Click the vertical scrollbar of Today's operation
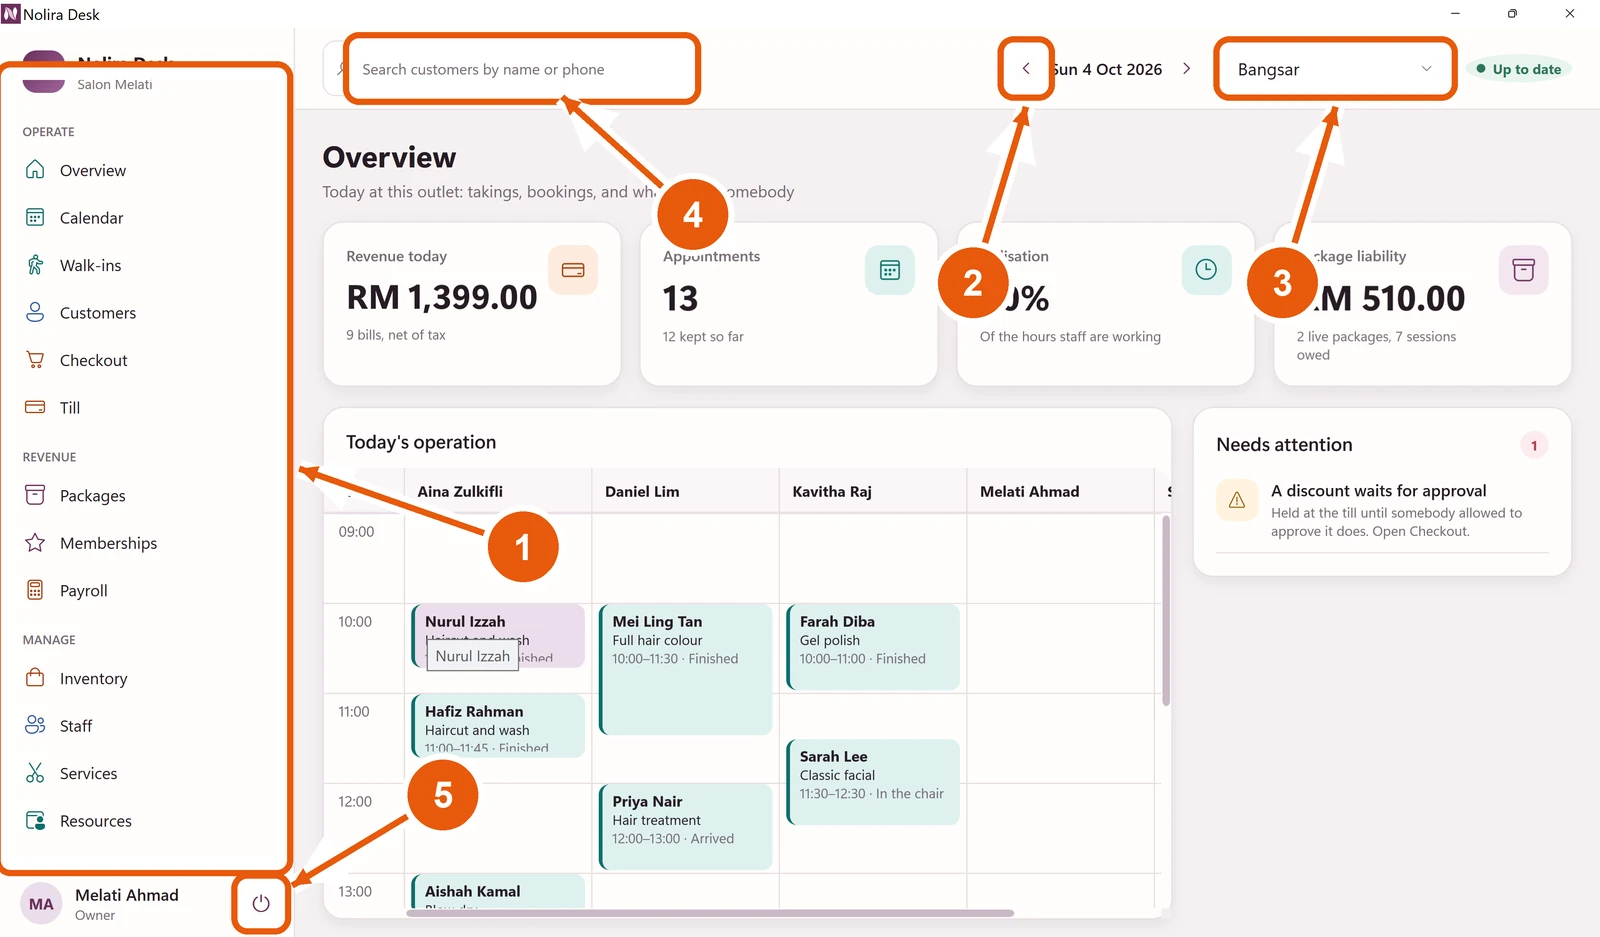 point(1165,610)
